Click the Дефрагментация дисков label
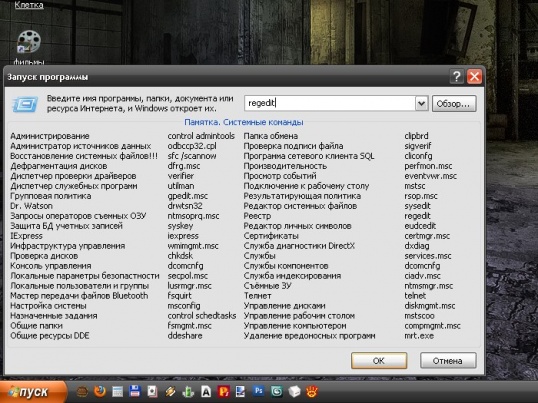The image size is (538, 403). [x=59, y=166]
